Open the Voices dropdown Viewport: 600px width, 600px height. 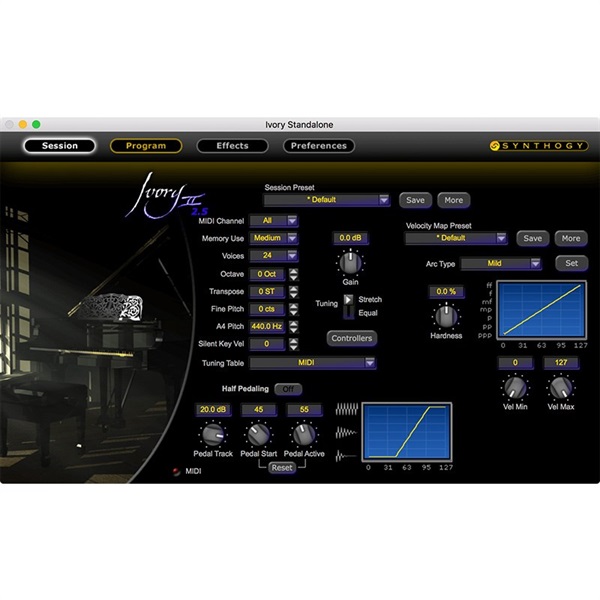pos(274,255)
